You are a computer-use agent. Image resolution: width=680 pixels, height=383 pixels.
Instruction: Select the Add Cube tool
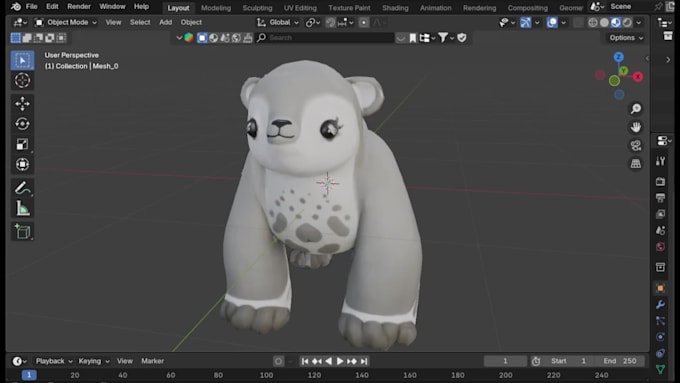click(23, 232)
